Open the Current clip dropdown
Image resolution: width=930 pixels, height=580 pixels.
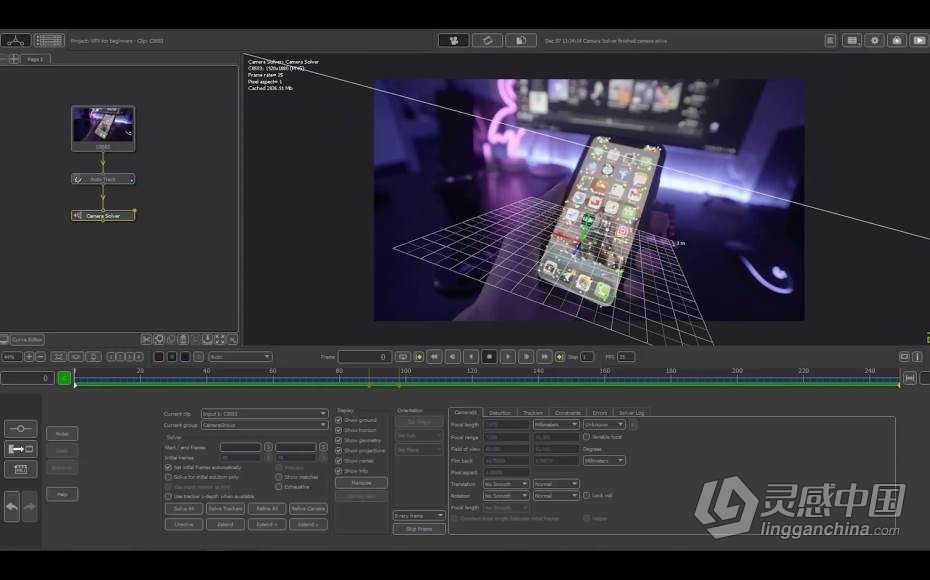coord(265,413)
